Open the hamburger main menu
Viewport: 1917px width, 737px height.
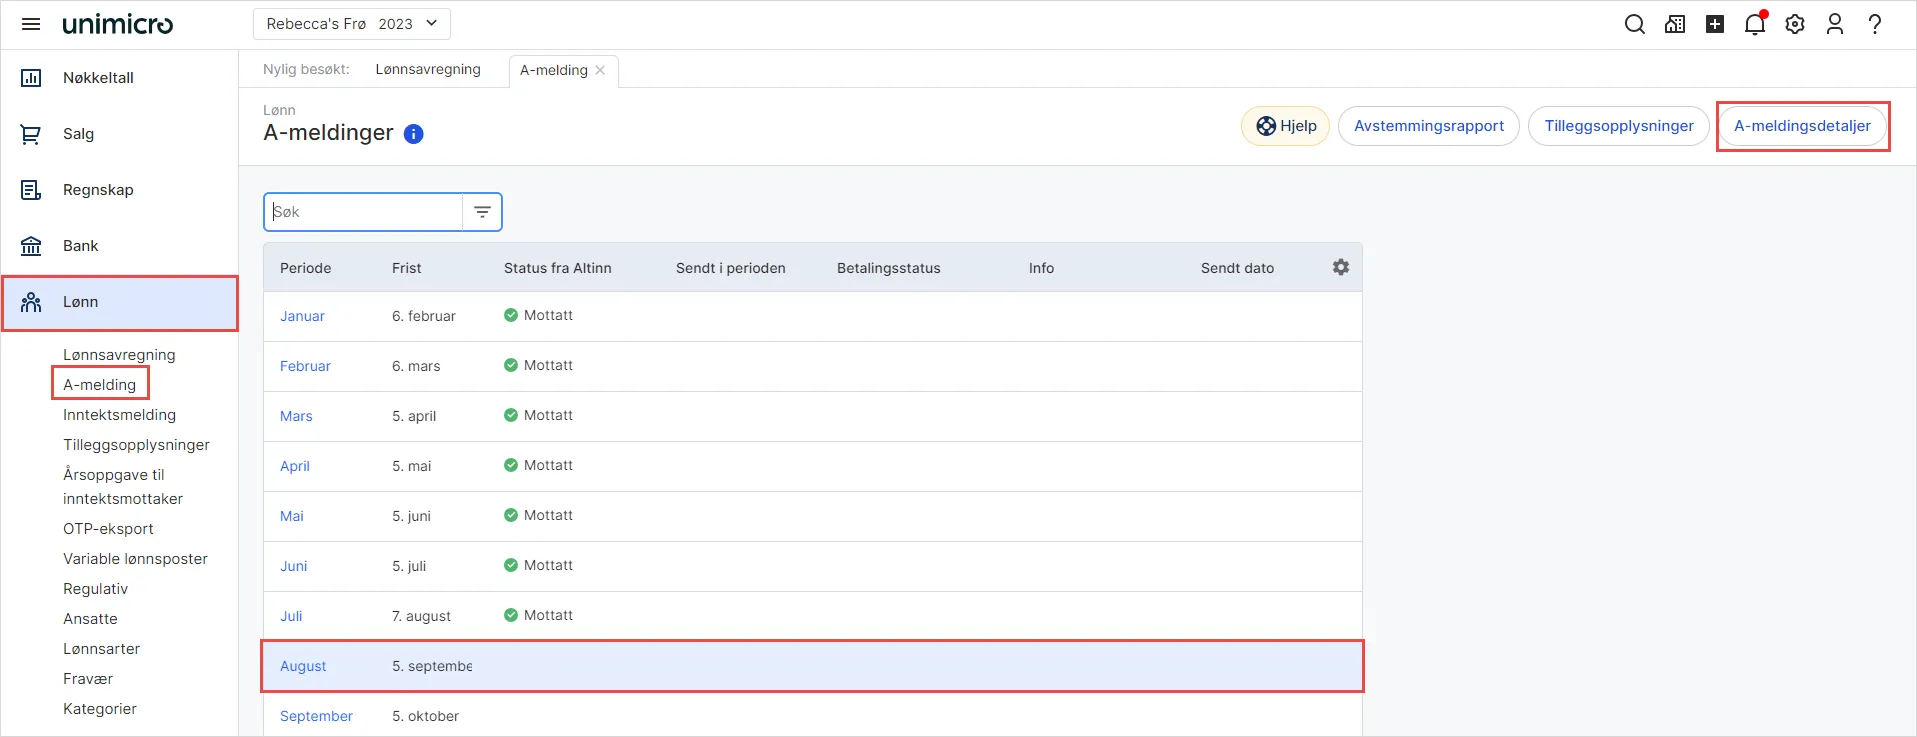coord(31,24)
